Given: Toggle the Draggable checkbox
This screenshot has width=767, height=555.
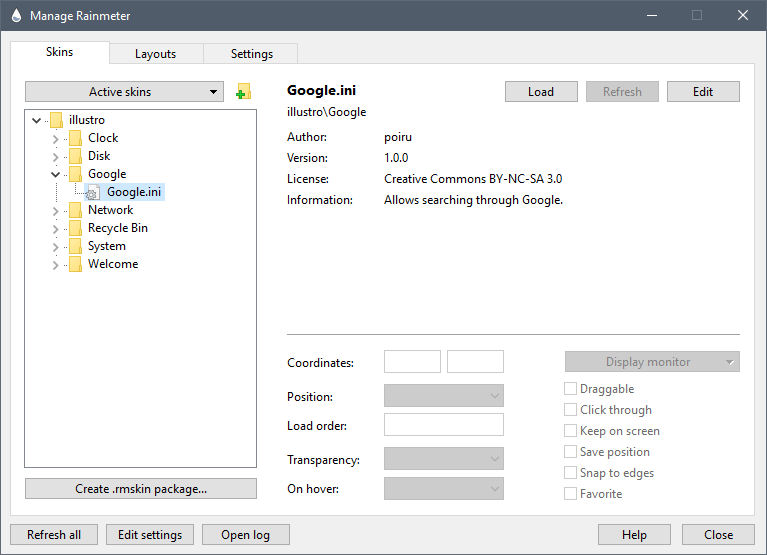Looking at the screenshot, I should 570,389.
